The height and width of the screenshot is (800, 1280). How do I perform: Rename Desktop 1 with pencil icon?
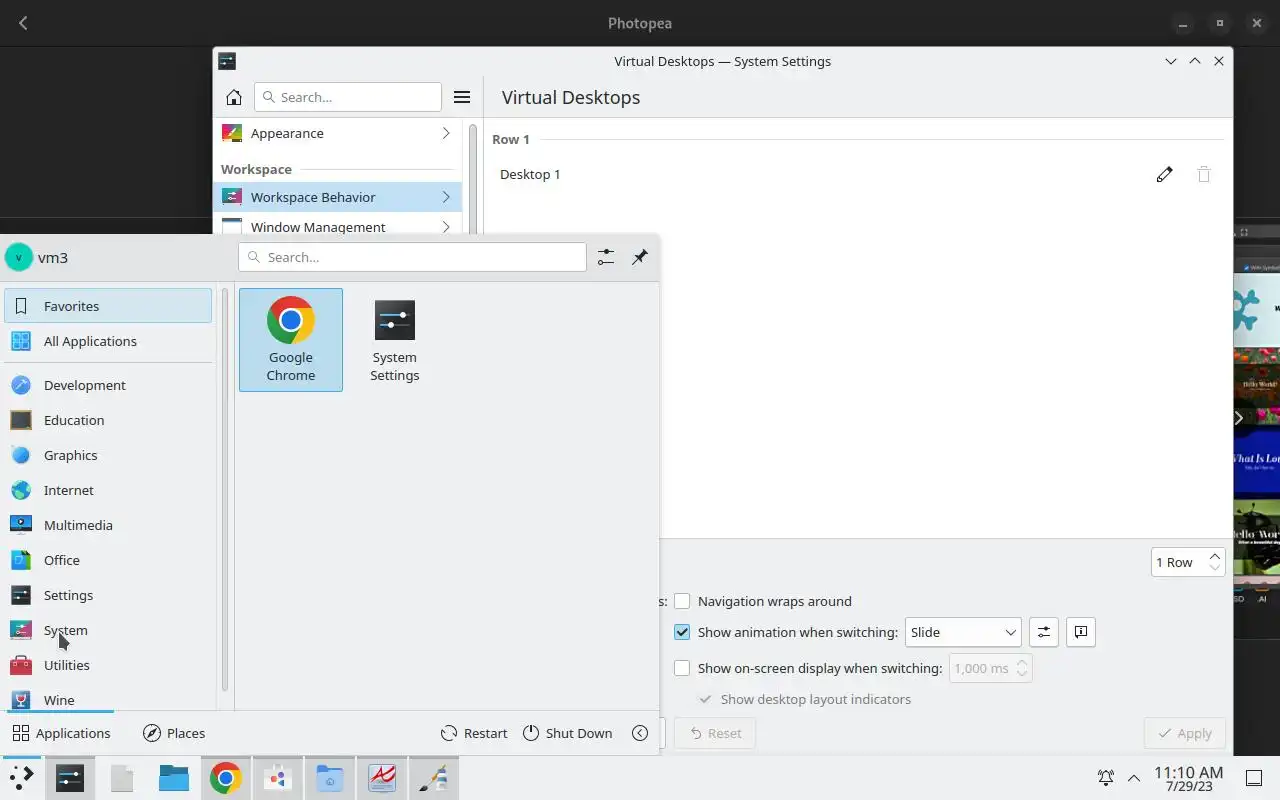point(1164,174)
